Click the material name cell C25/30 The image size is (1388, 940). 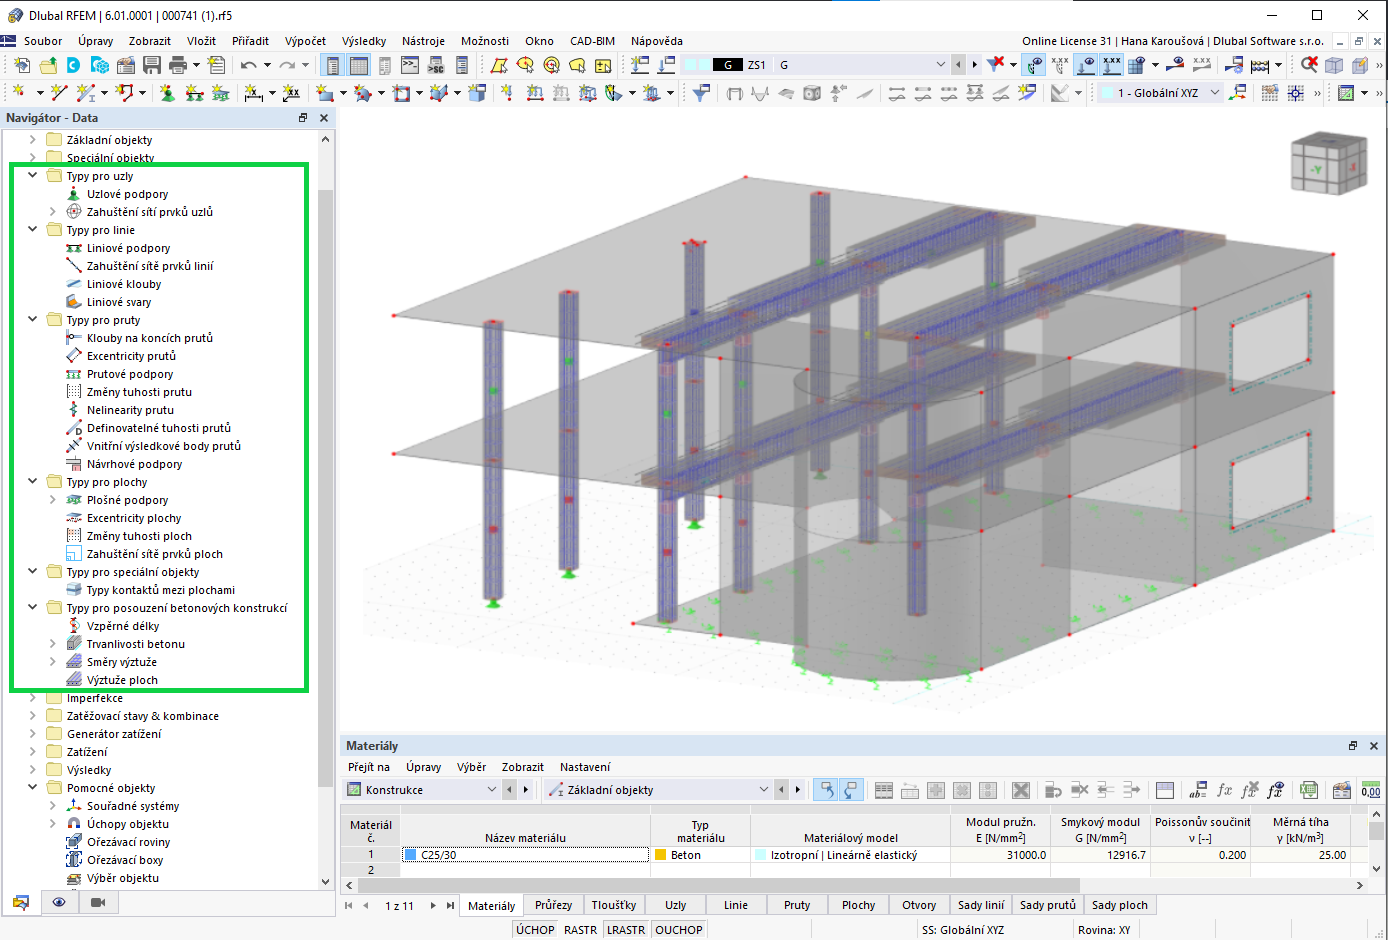click(x=525, y=855)
